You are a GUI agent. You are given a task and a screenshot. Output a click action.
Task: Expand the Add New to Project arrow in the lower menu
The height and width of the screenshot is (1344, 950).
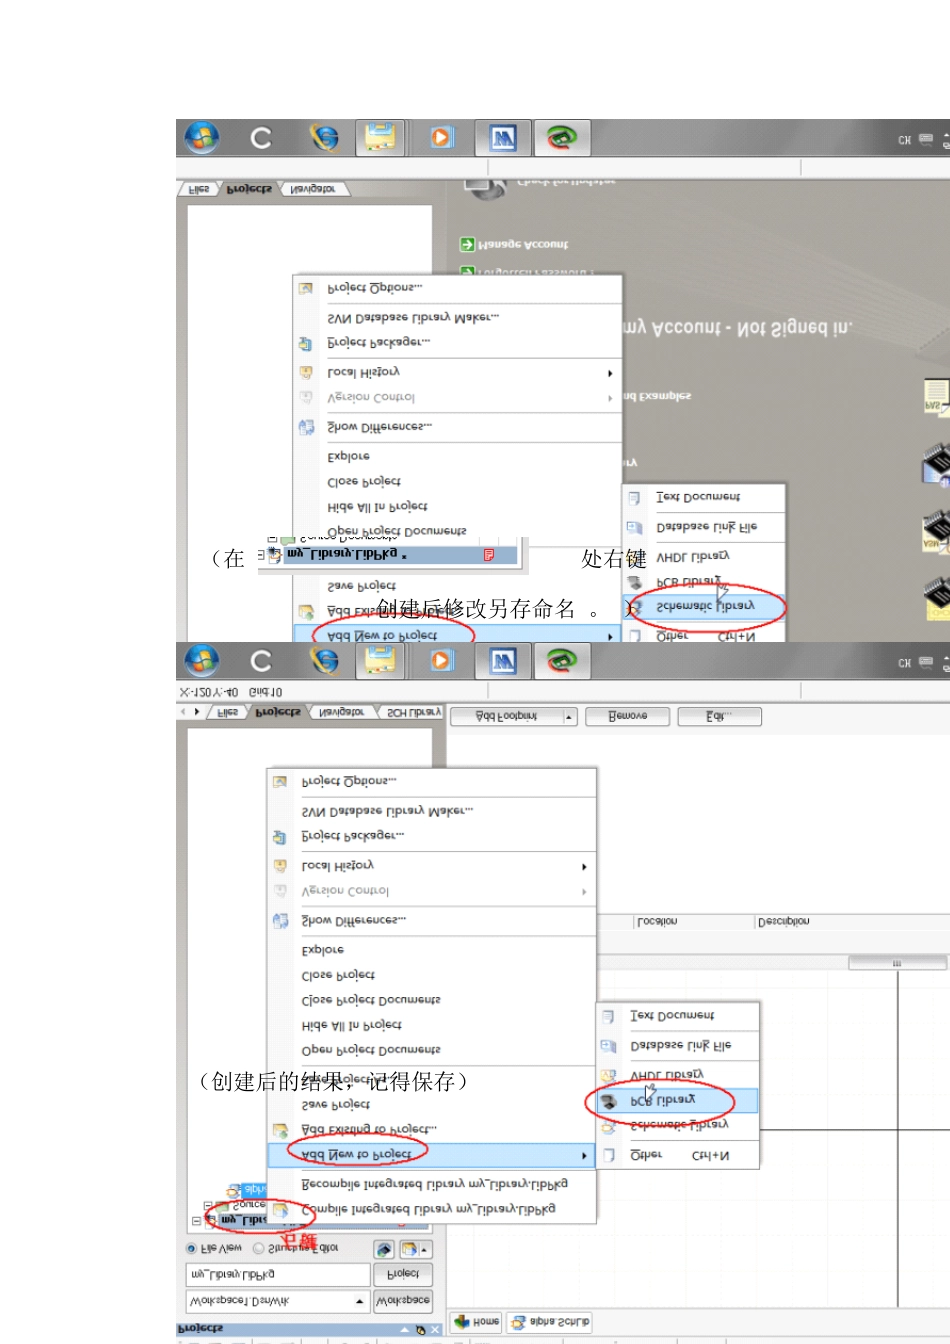(x=584, y=1156)
